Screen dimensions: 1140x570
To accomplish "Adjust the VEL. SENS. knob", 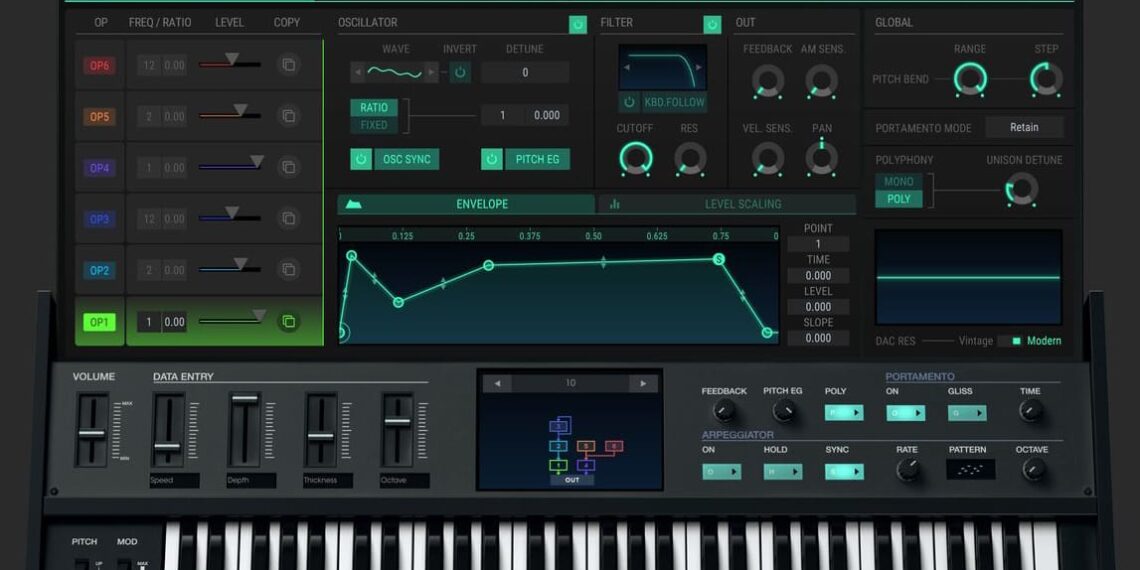I will [x=768, y=158].
